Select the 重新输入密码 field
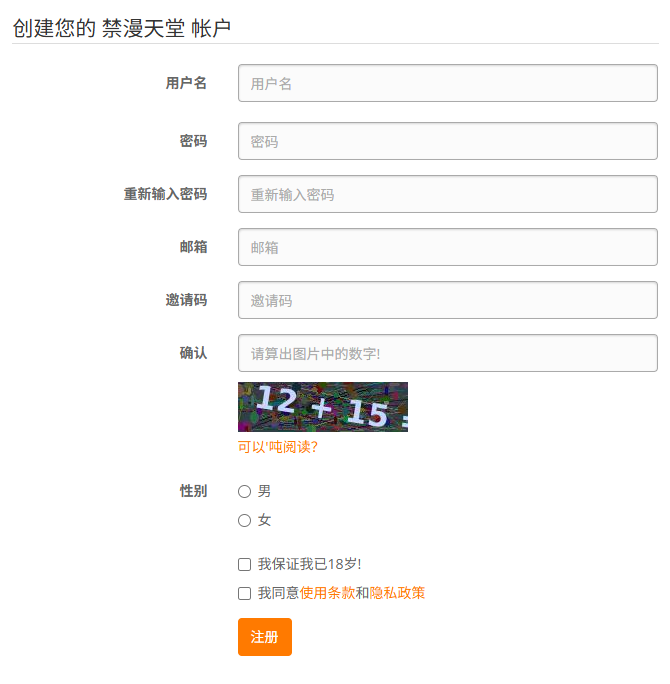 coord(448,194)
